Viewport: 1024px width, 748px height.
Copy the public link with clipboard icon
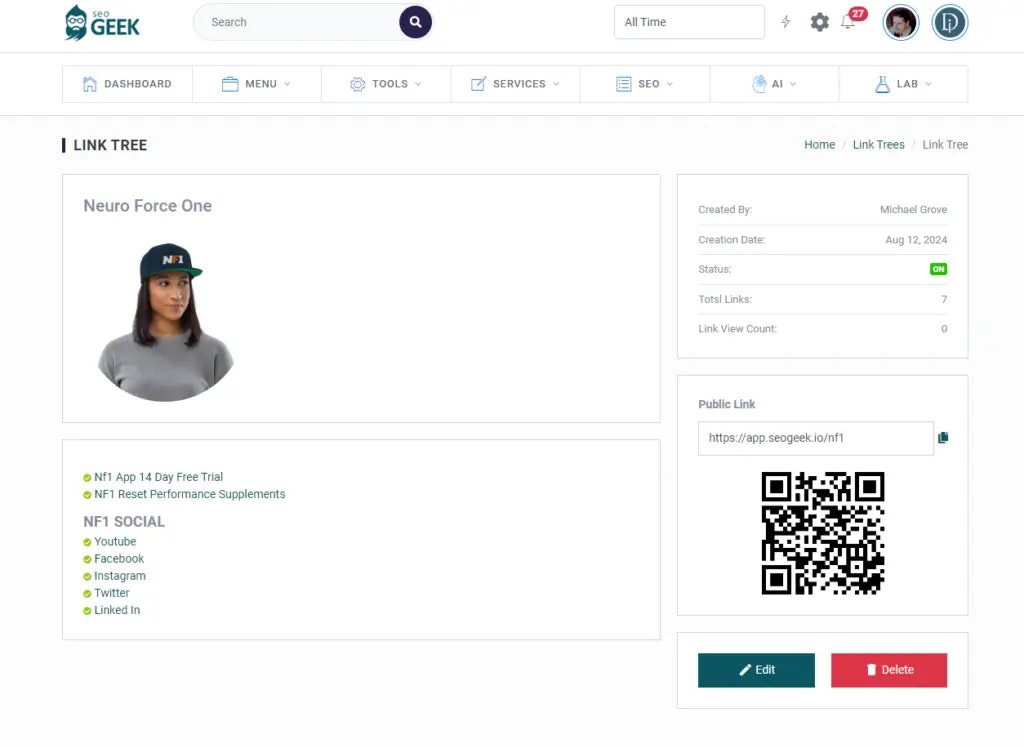coord(943,438)
